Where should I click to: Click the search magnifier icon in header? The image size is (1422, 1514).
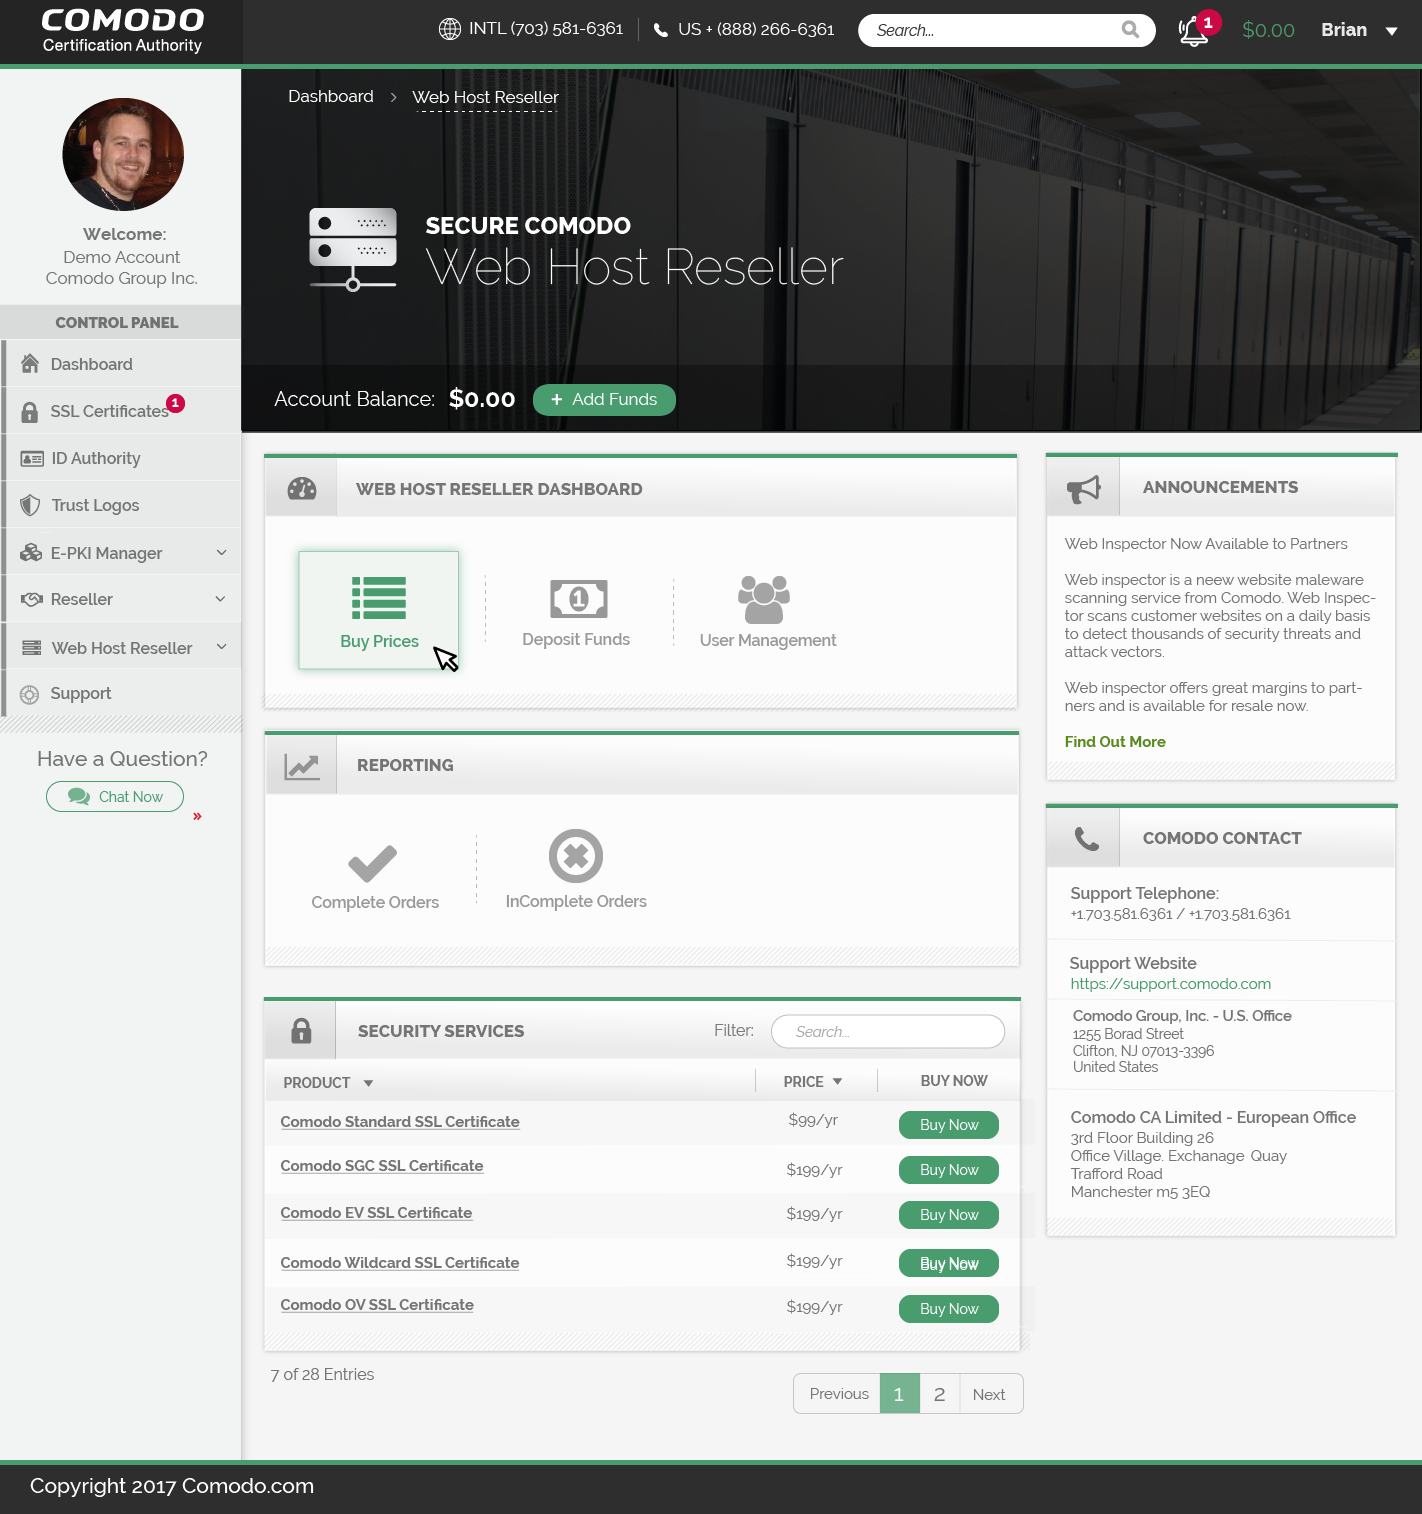coord(1130,30)
